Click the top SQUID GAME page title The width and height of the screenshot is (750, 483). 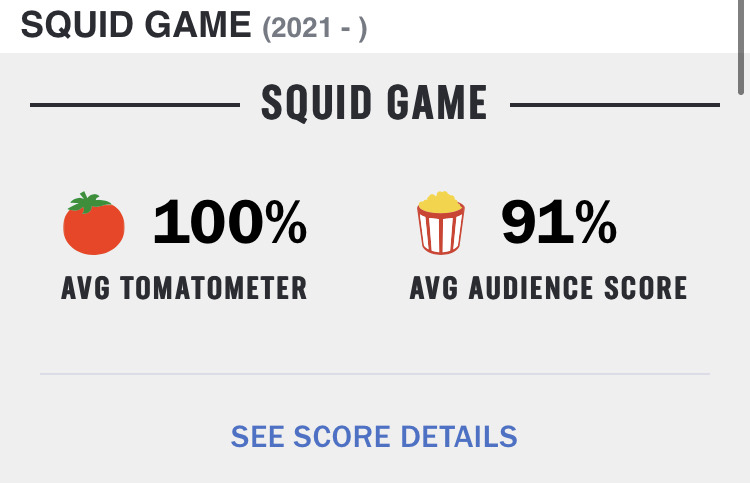click(x=136, y=26)
